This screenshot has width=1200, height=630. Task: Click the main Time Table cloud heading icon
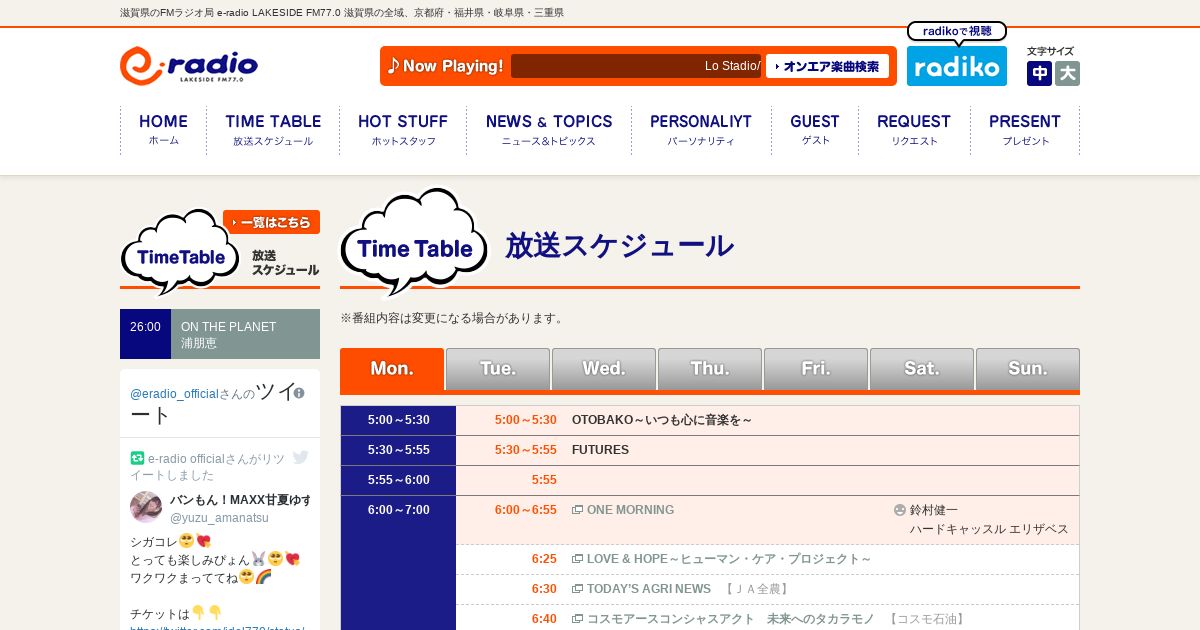point(414,242)
